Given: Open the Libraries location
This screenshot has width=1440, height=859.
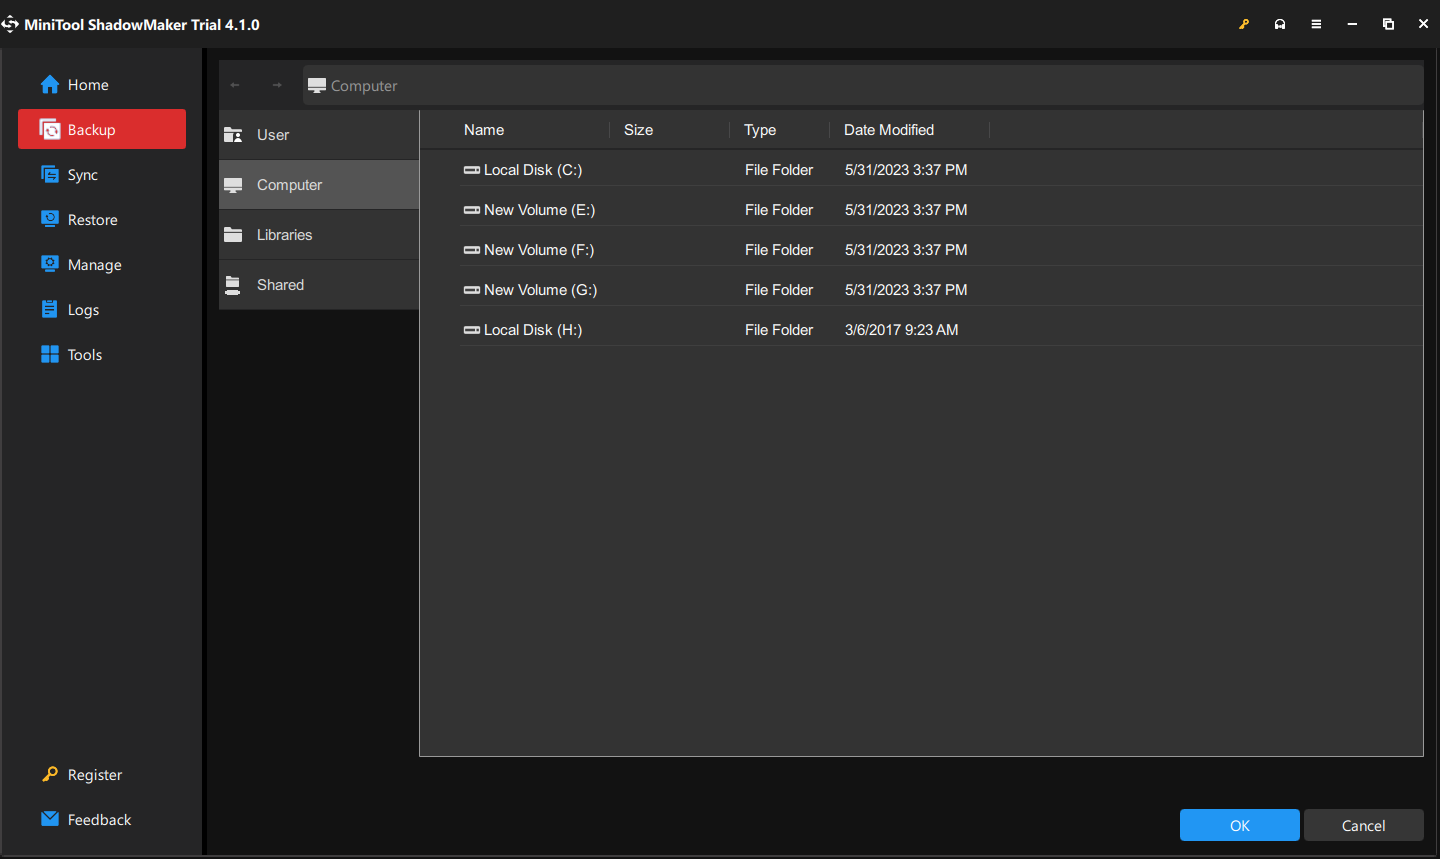Looking at the screenshot, I should [284, 234].
